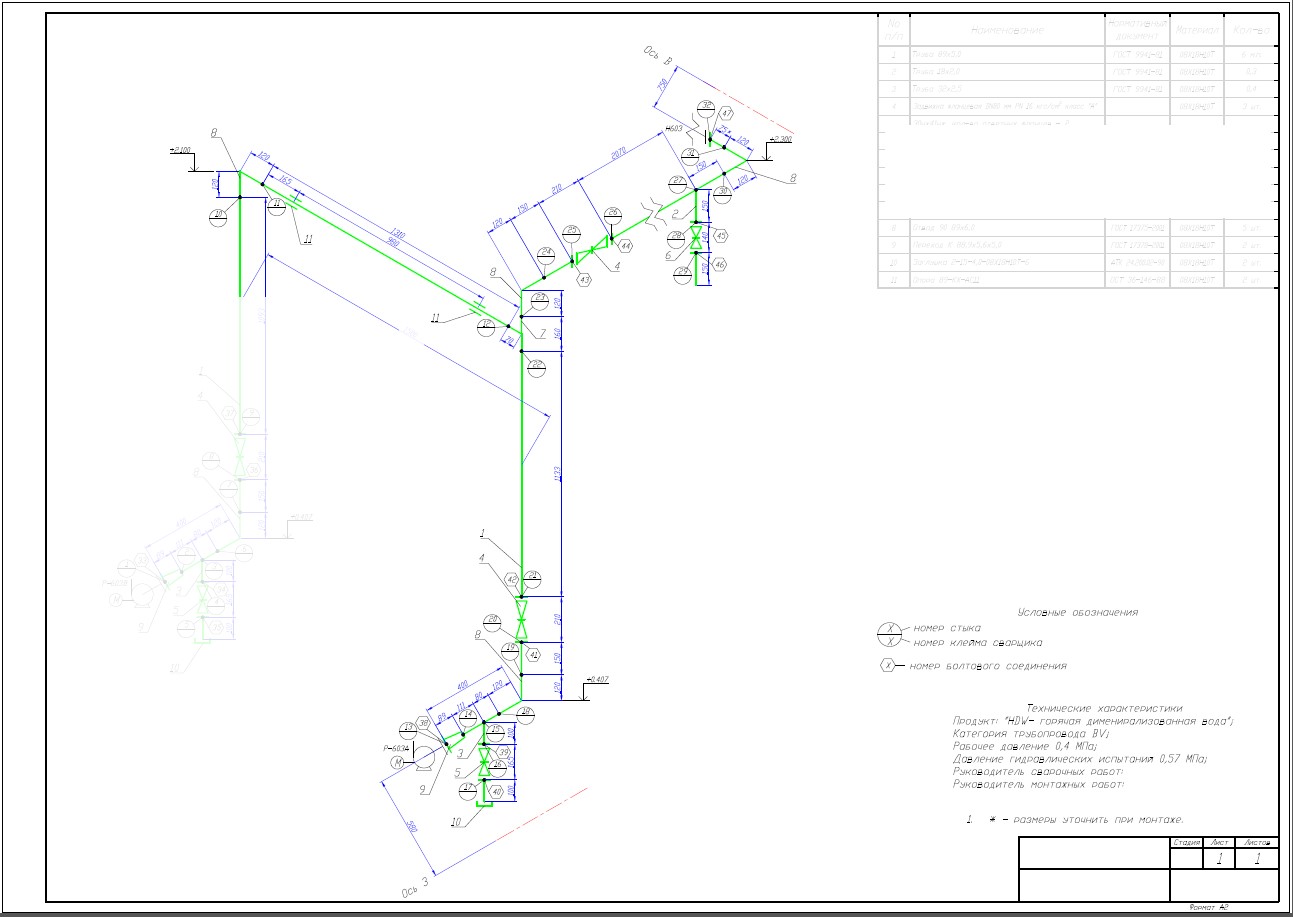Click the 'Листов' title block header
This screenshot has width=1293, height=917.
coord(1257,843)
